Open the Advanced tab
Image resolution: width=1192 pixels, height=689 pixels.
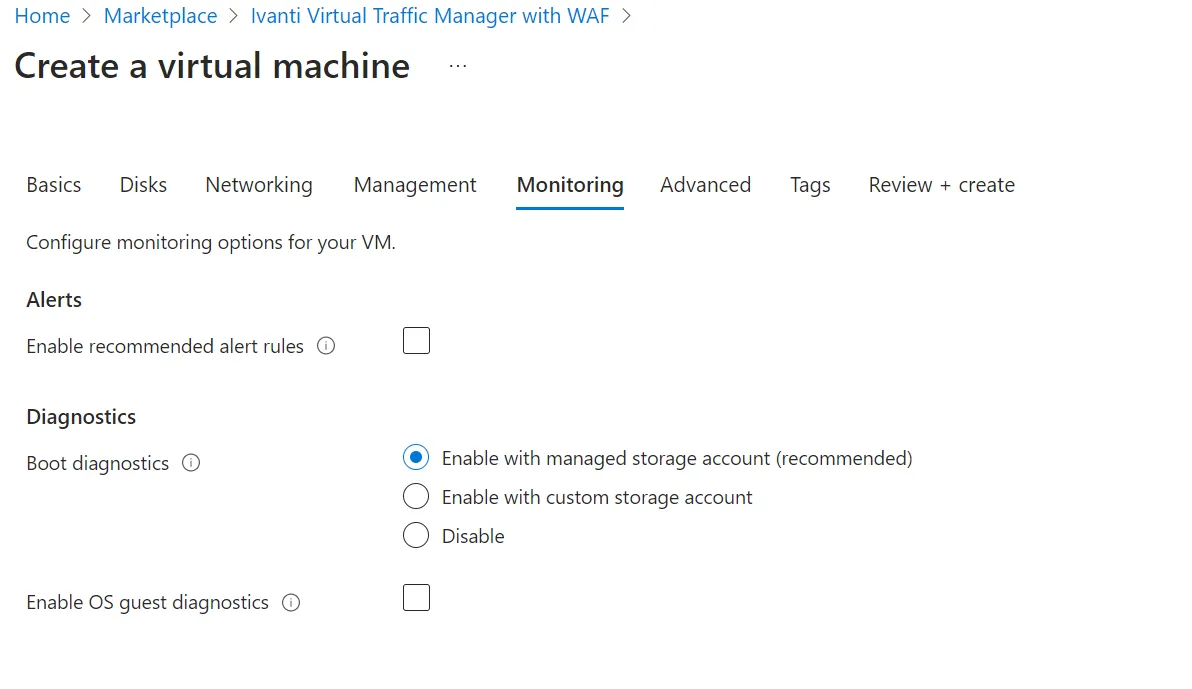[705, 185]
